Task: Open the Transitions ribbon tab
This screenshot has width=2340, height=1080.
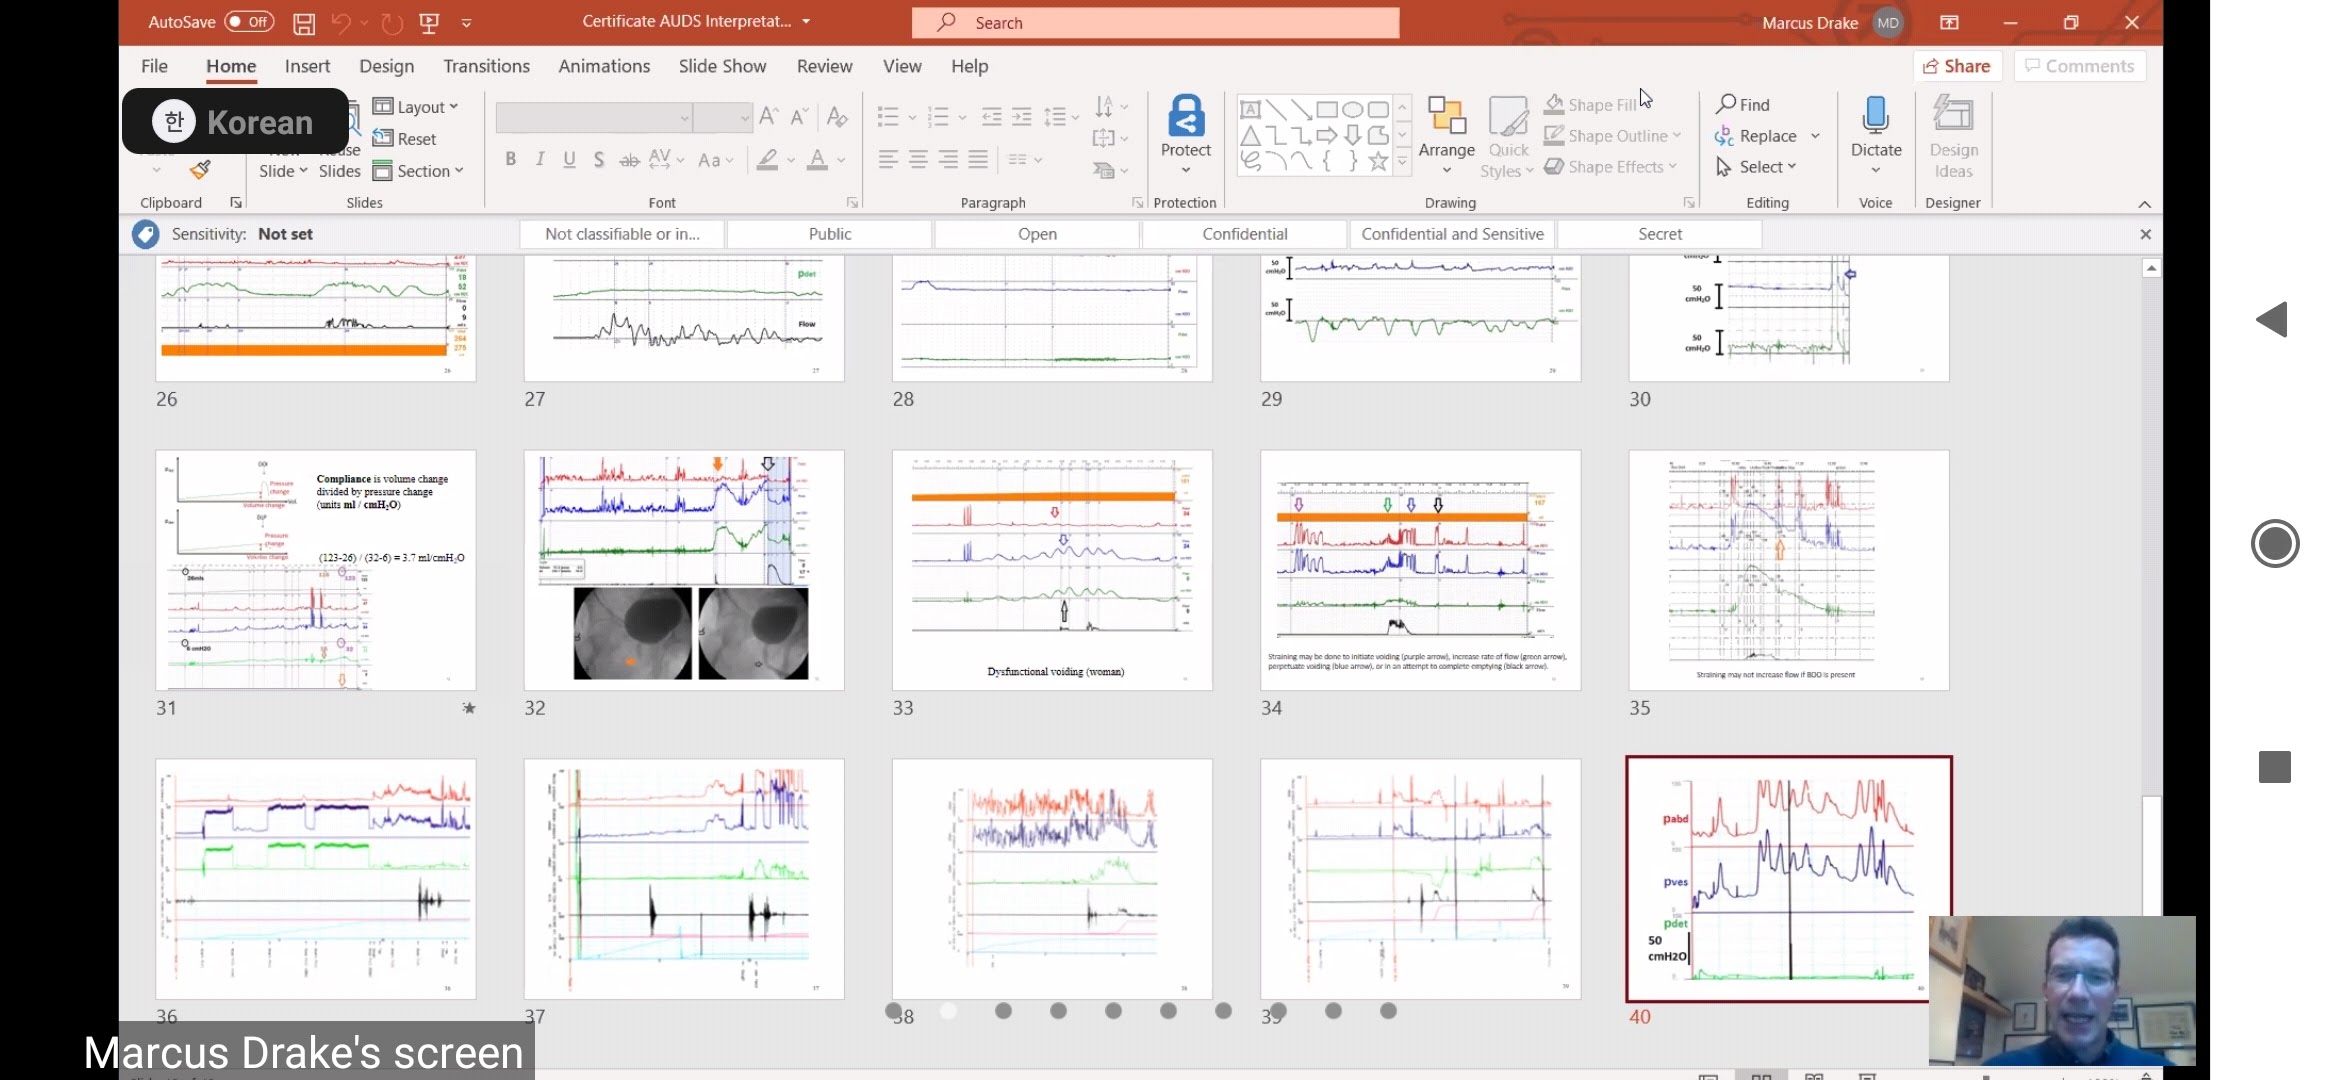Action: tap(486, 66)
